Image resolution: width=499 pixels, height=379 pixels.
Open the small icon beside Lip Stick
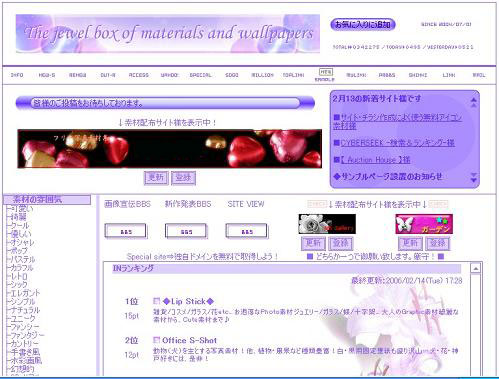pos(156,301)
